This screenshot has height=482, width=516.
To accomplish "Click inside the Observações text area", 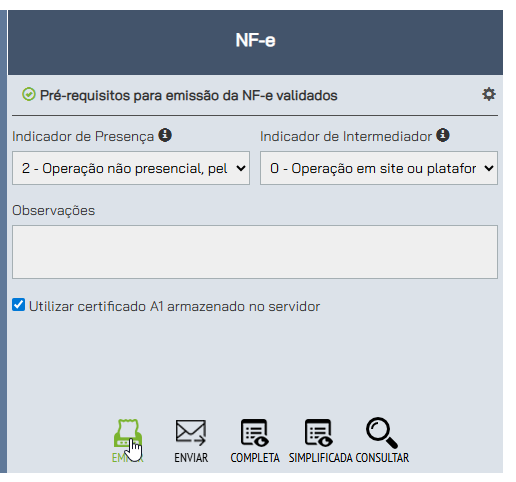I will point(255,252).
